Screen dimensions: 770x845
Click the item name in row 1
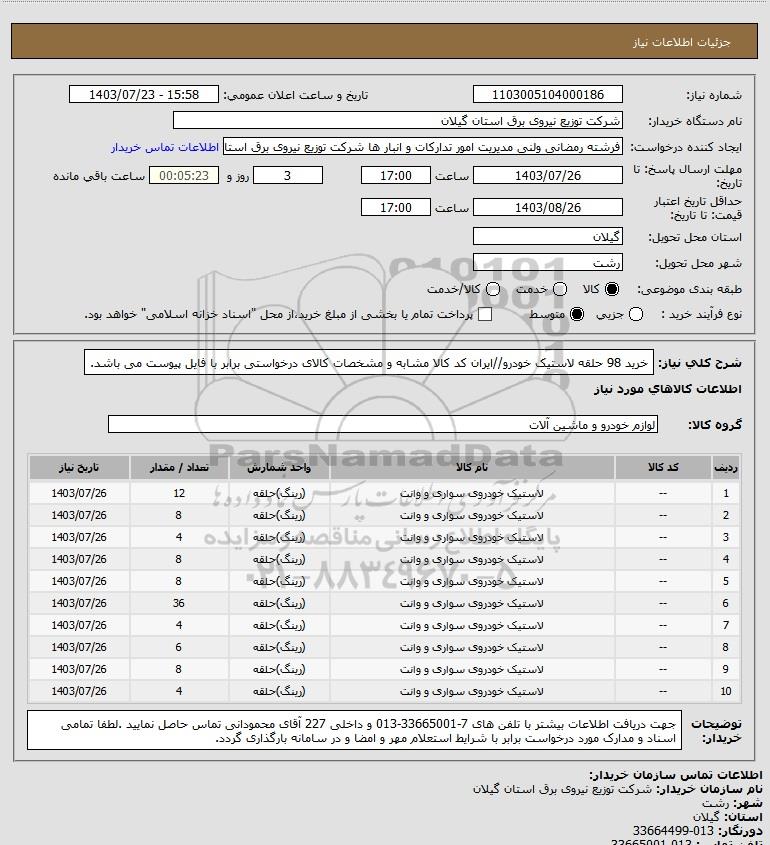coord(472,494)
